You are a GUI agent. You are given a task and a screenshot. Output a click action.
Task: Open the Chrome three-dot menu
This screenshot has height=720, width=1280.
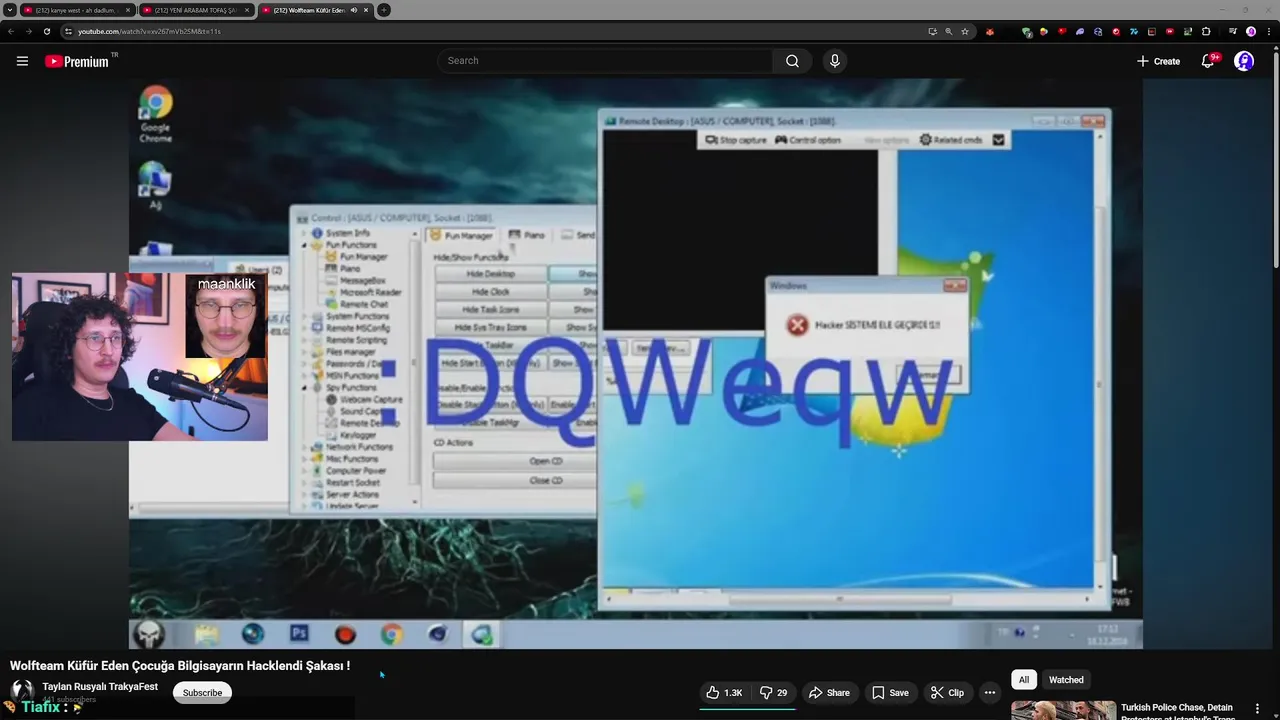pyautogui.click(x=1268, y=31)
